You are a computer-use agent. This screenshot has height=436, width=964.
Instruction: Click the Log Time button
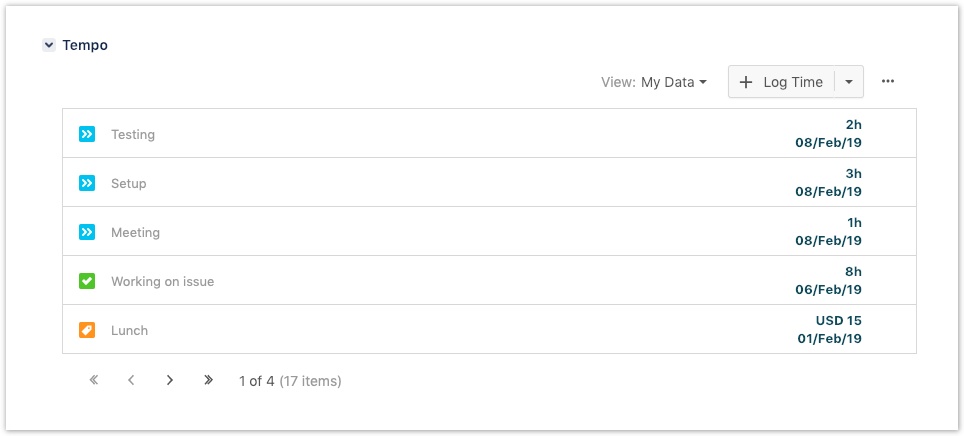pos(782,82)
